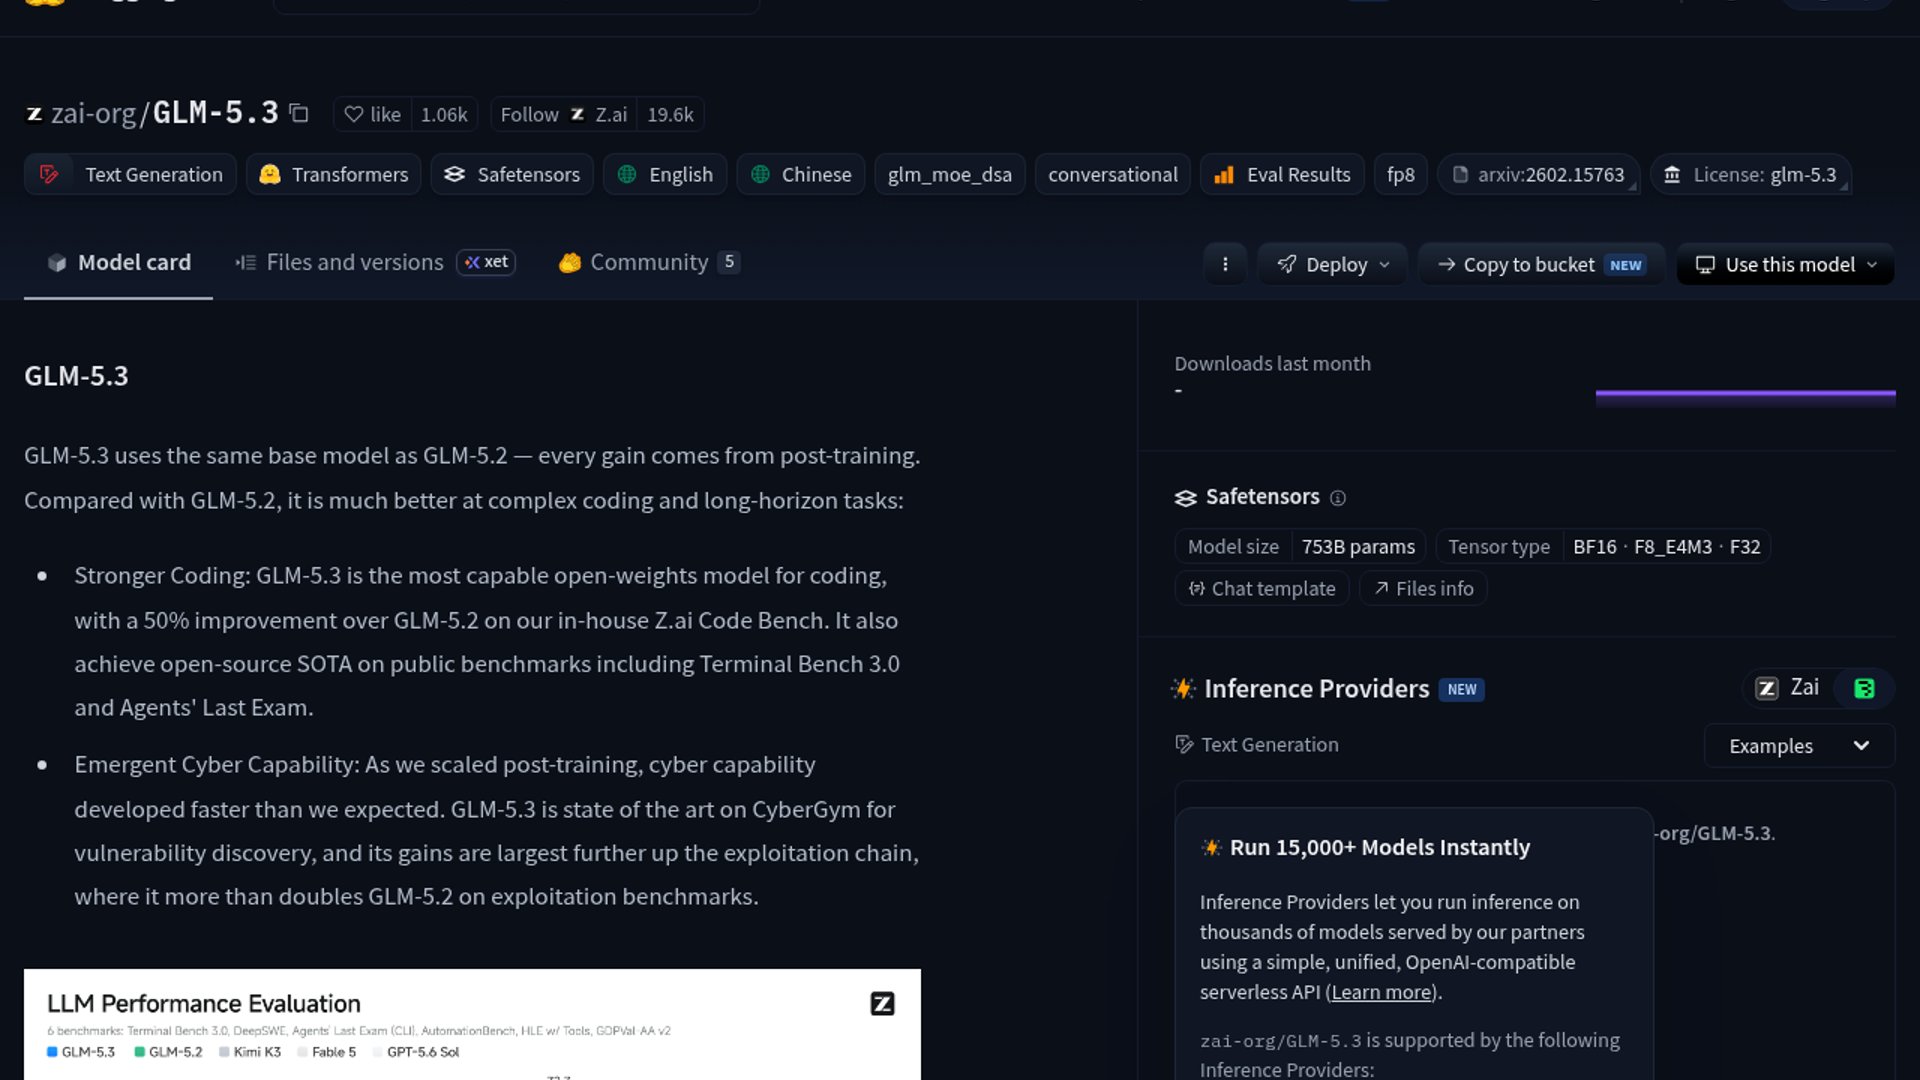Select the Zai inference provider
The height and width of the screenshot is (1080, 1920).
coord(1788,688)
